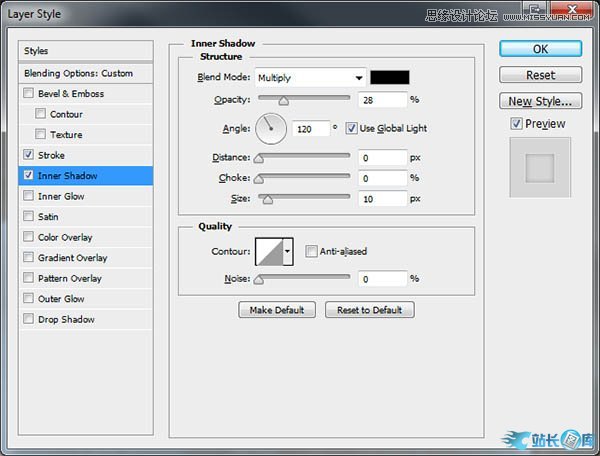Open the Blend Mode dropdown

coord(310,77)
